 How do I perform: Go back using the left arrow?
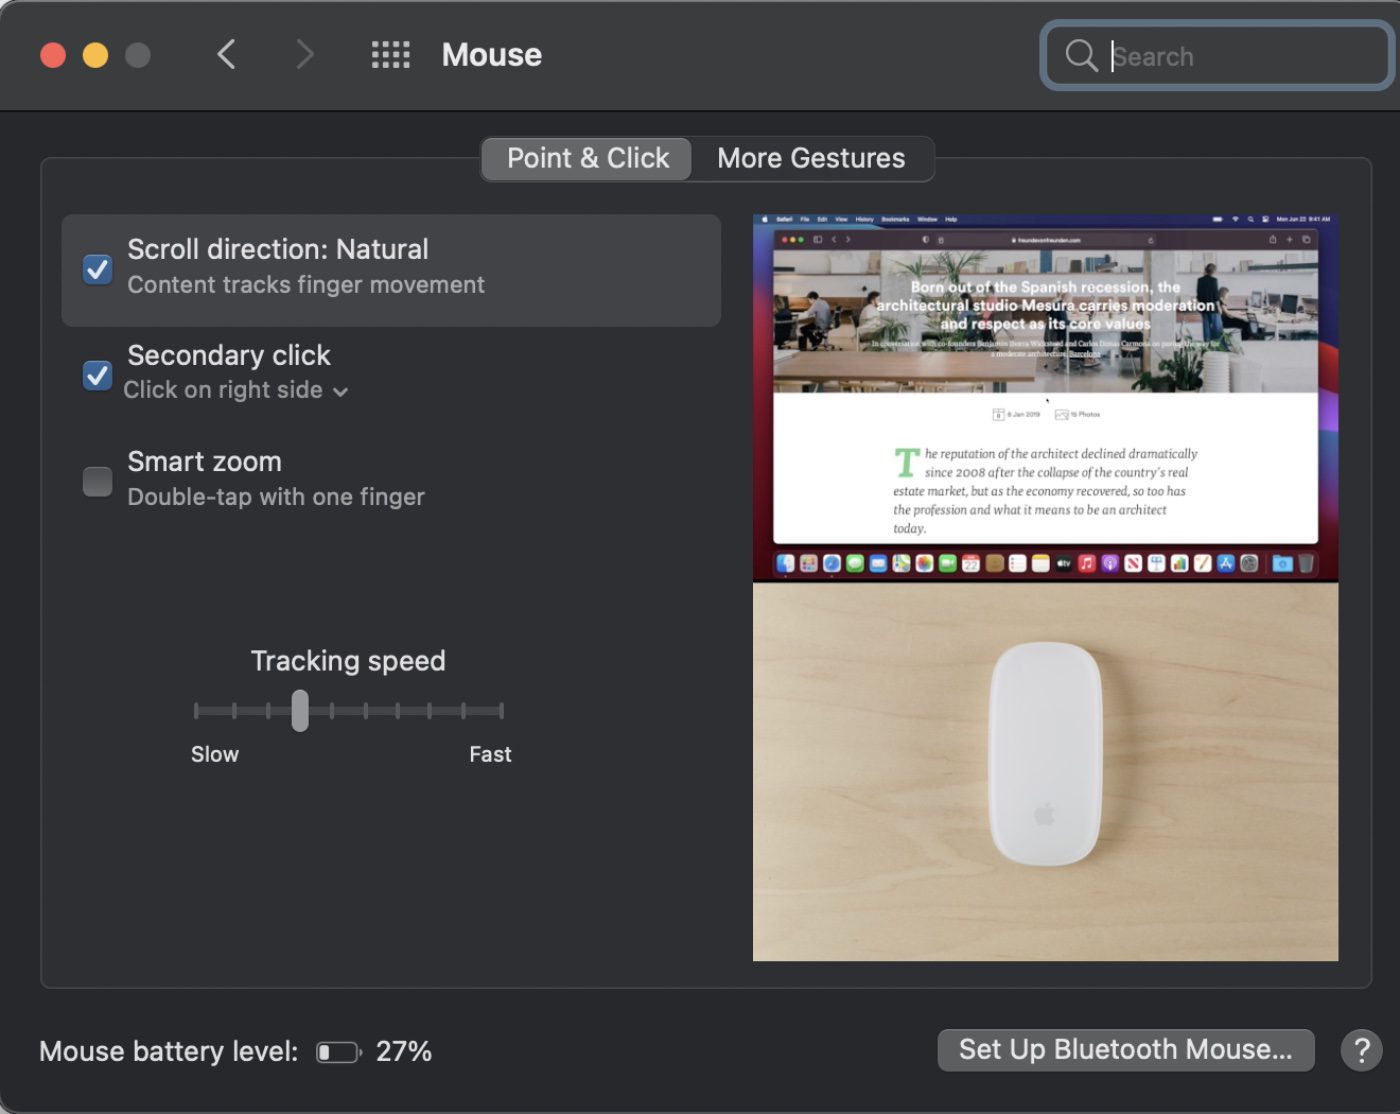(227, 54)
